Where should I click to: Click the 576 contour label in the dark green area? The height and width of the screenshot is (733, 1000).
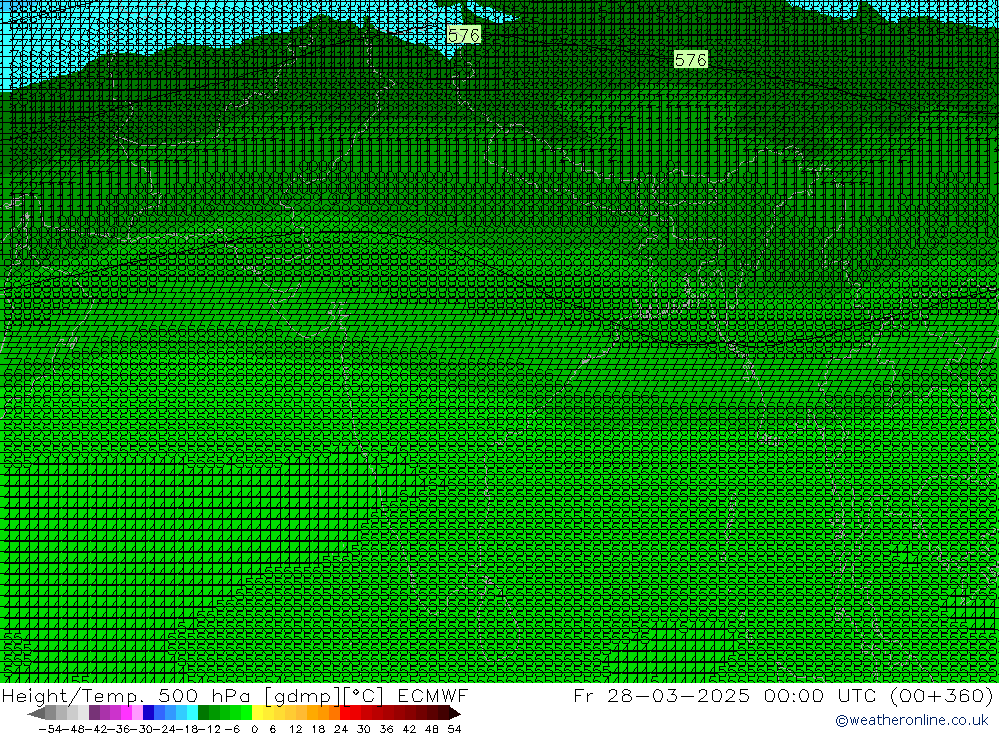691,60
